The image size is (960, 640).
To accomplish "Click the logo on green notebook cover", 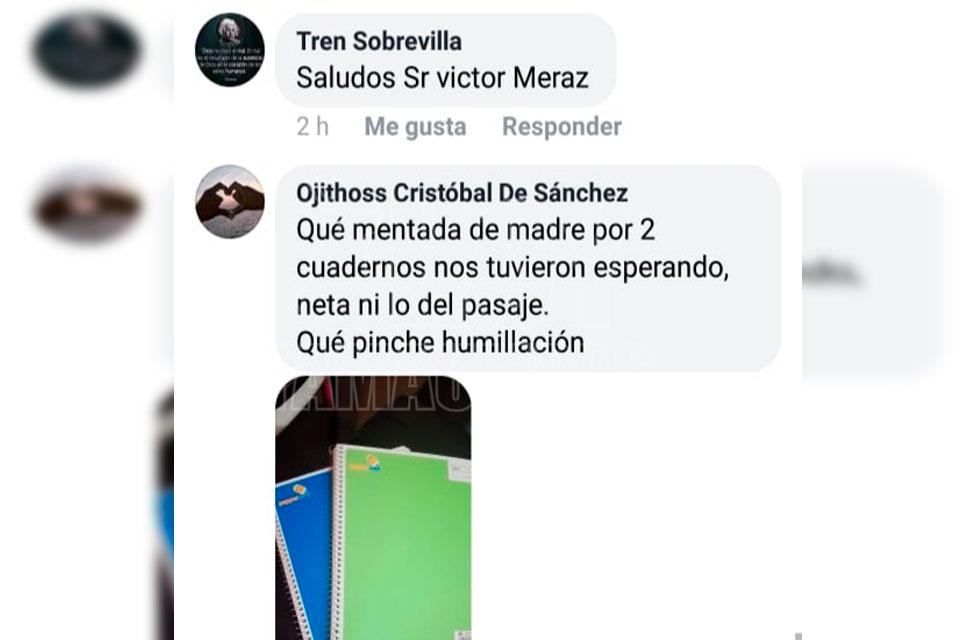I will pyautogui.click(x=365, y=464).
